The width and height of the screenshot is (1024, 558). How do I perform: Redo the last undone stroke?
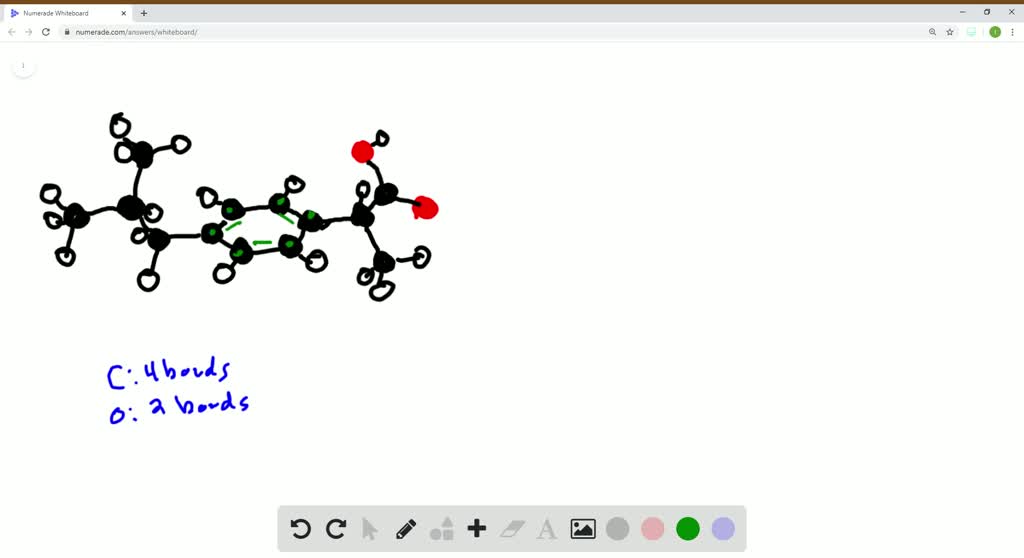coord(336,529)
